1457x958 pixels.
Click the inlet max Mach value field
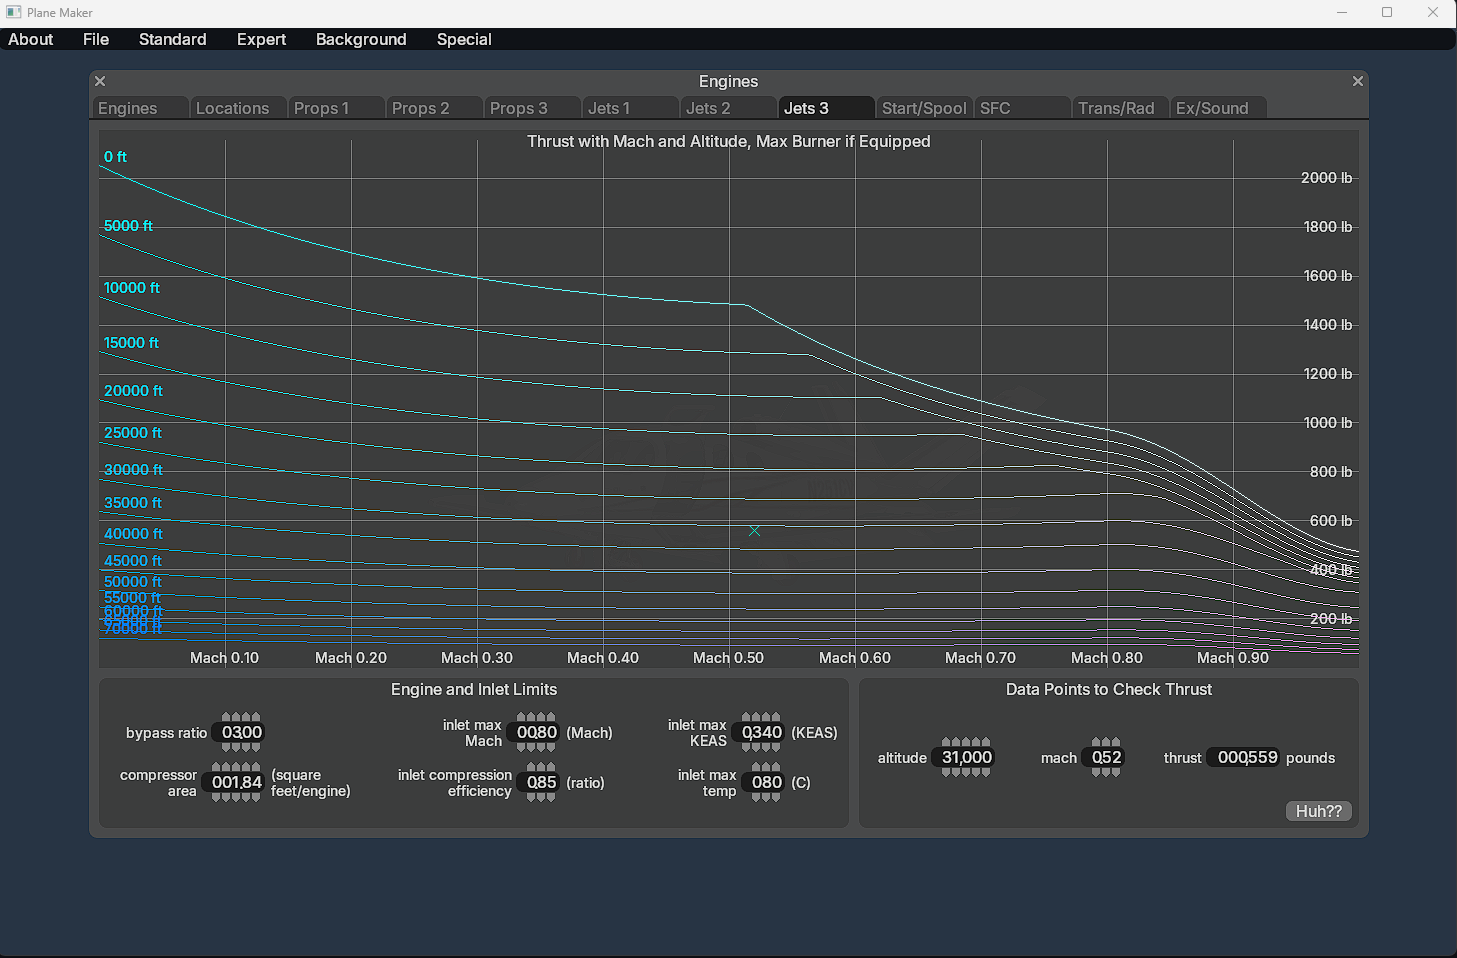[536, 733]
